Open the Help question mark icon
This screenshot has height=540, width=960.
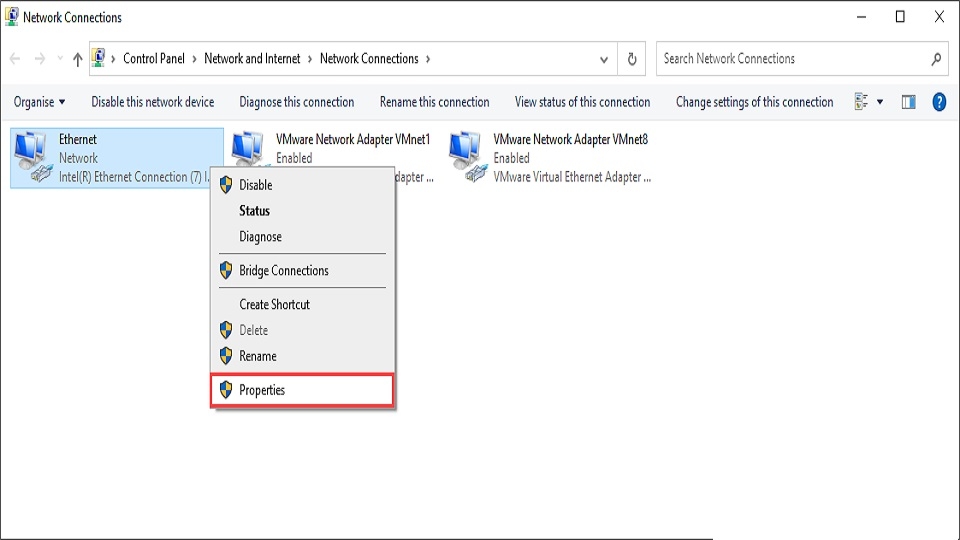939,102
